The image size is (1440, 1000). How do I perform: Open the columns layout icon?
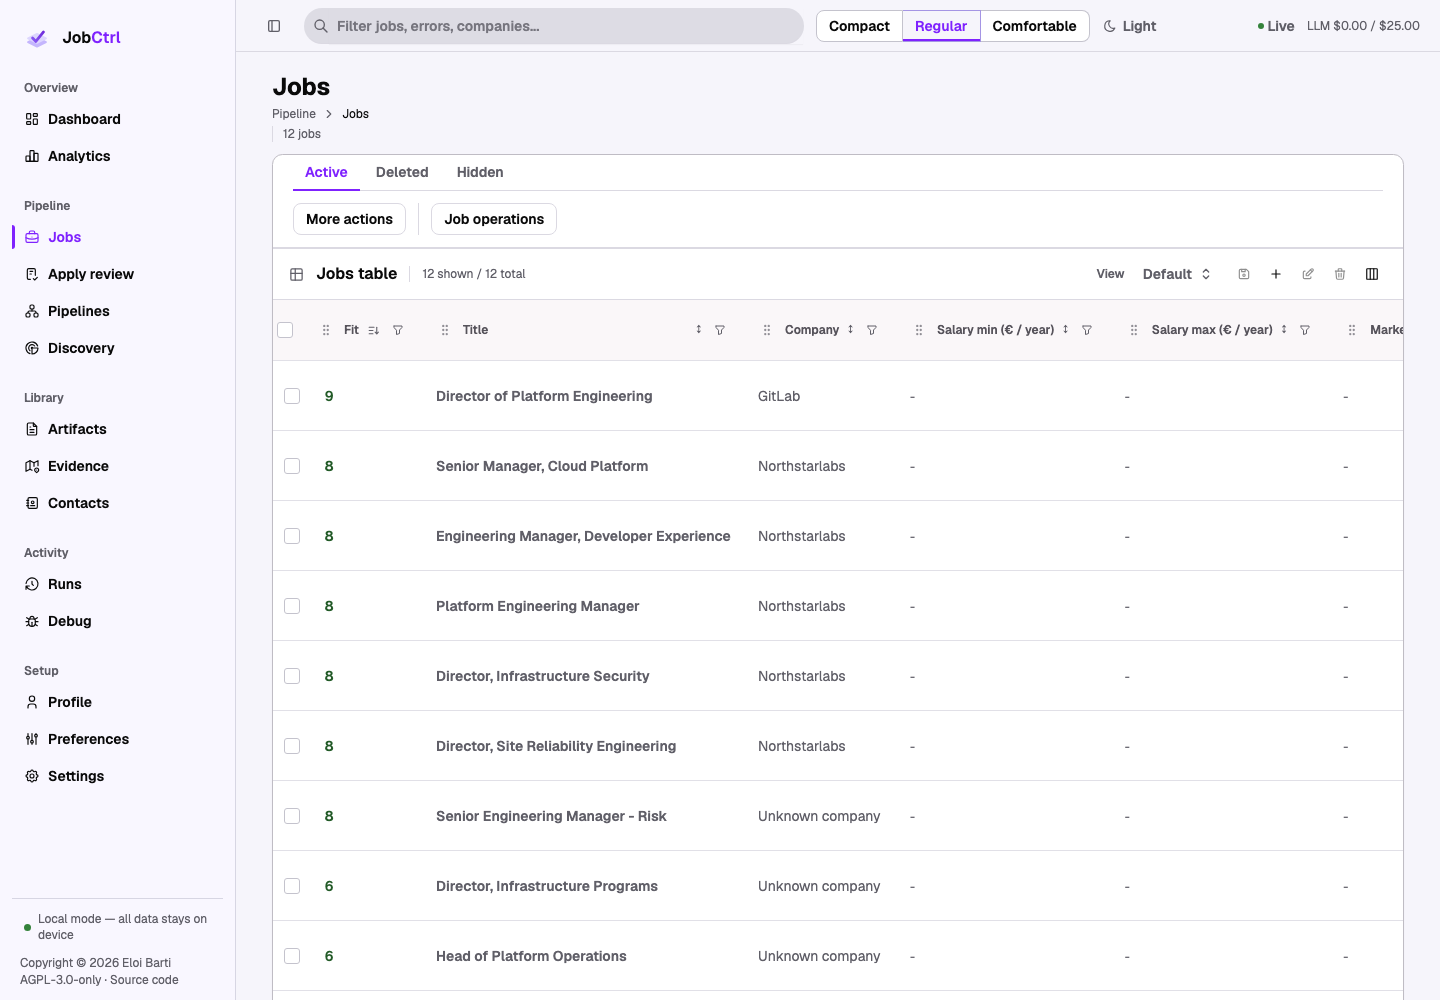[x=1372, y=274]
